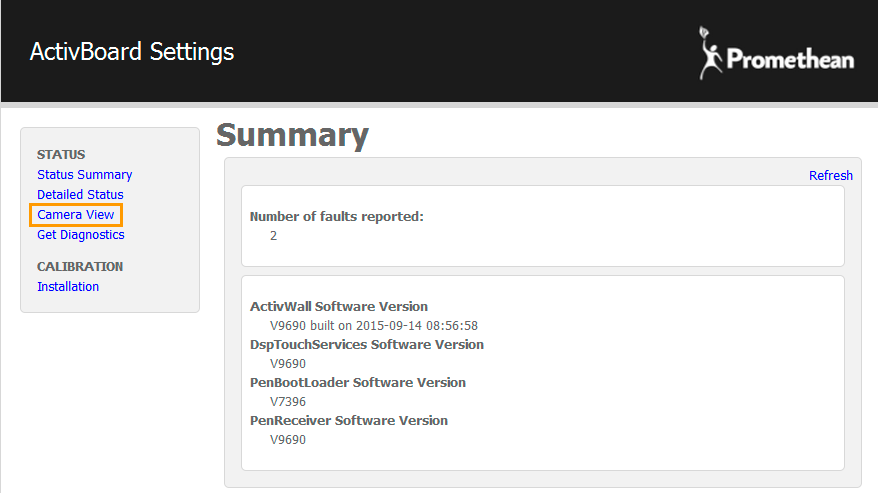The height and width of the screenshot is (493, 878).
Task: Click the V9690 build date text
Action: 374,326
